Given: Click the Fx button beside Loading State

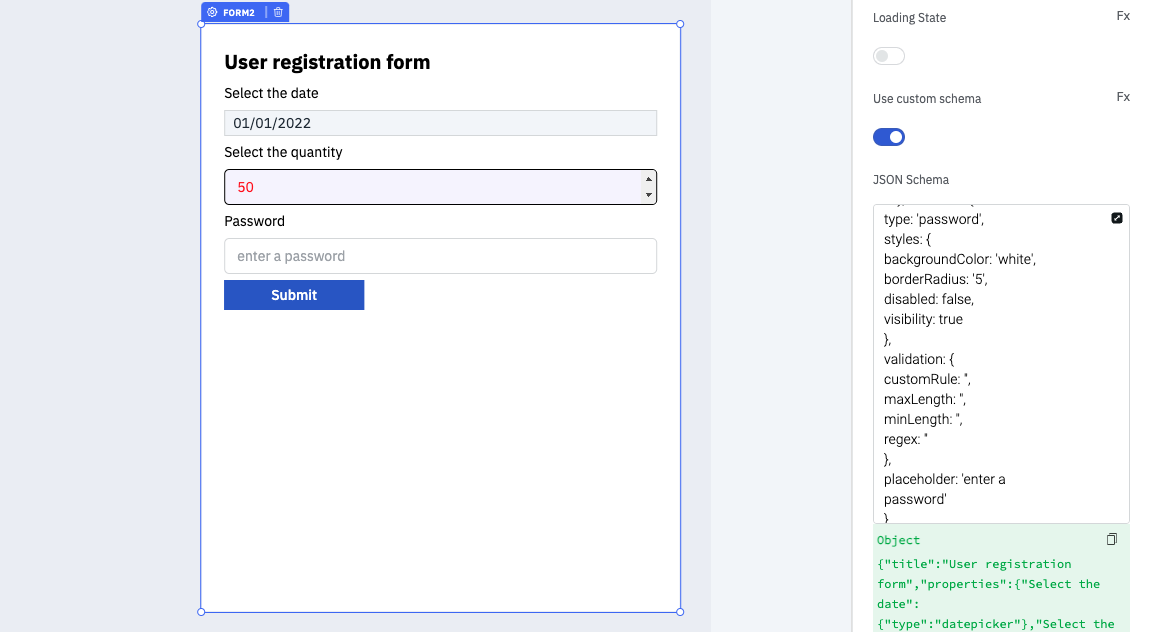Looking at the screenshot, I should click(x=1123, y=16).
